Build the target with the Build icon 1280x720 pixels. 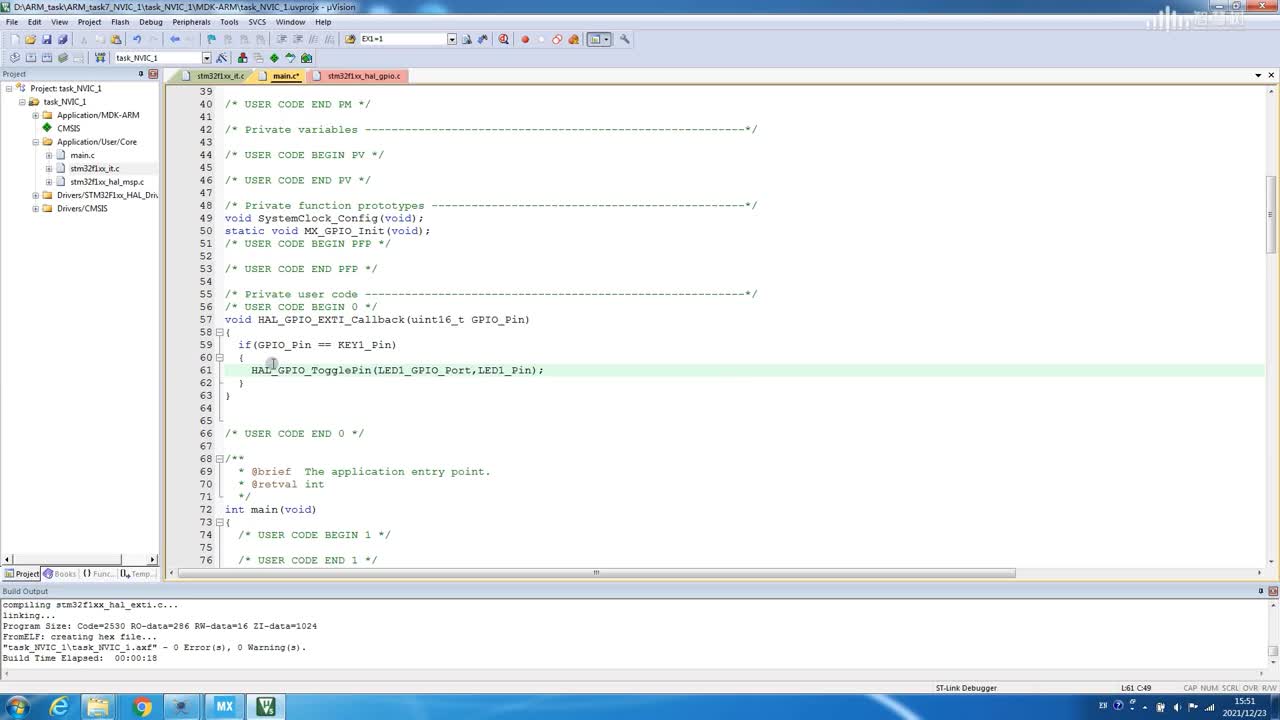coord(31,58)
